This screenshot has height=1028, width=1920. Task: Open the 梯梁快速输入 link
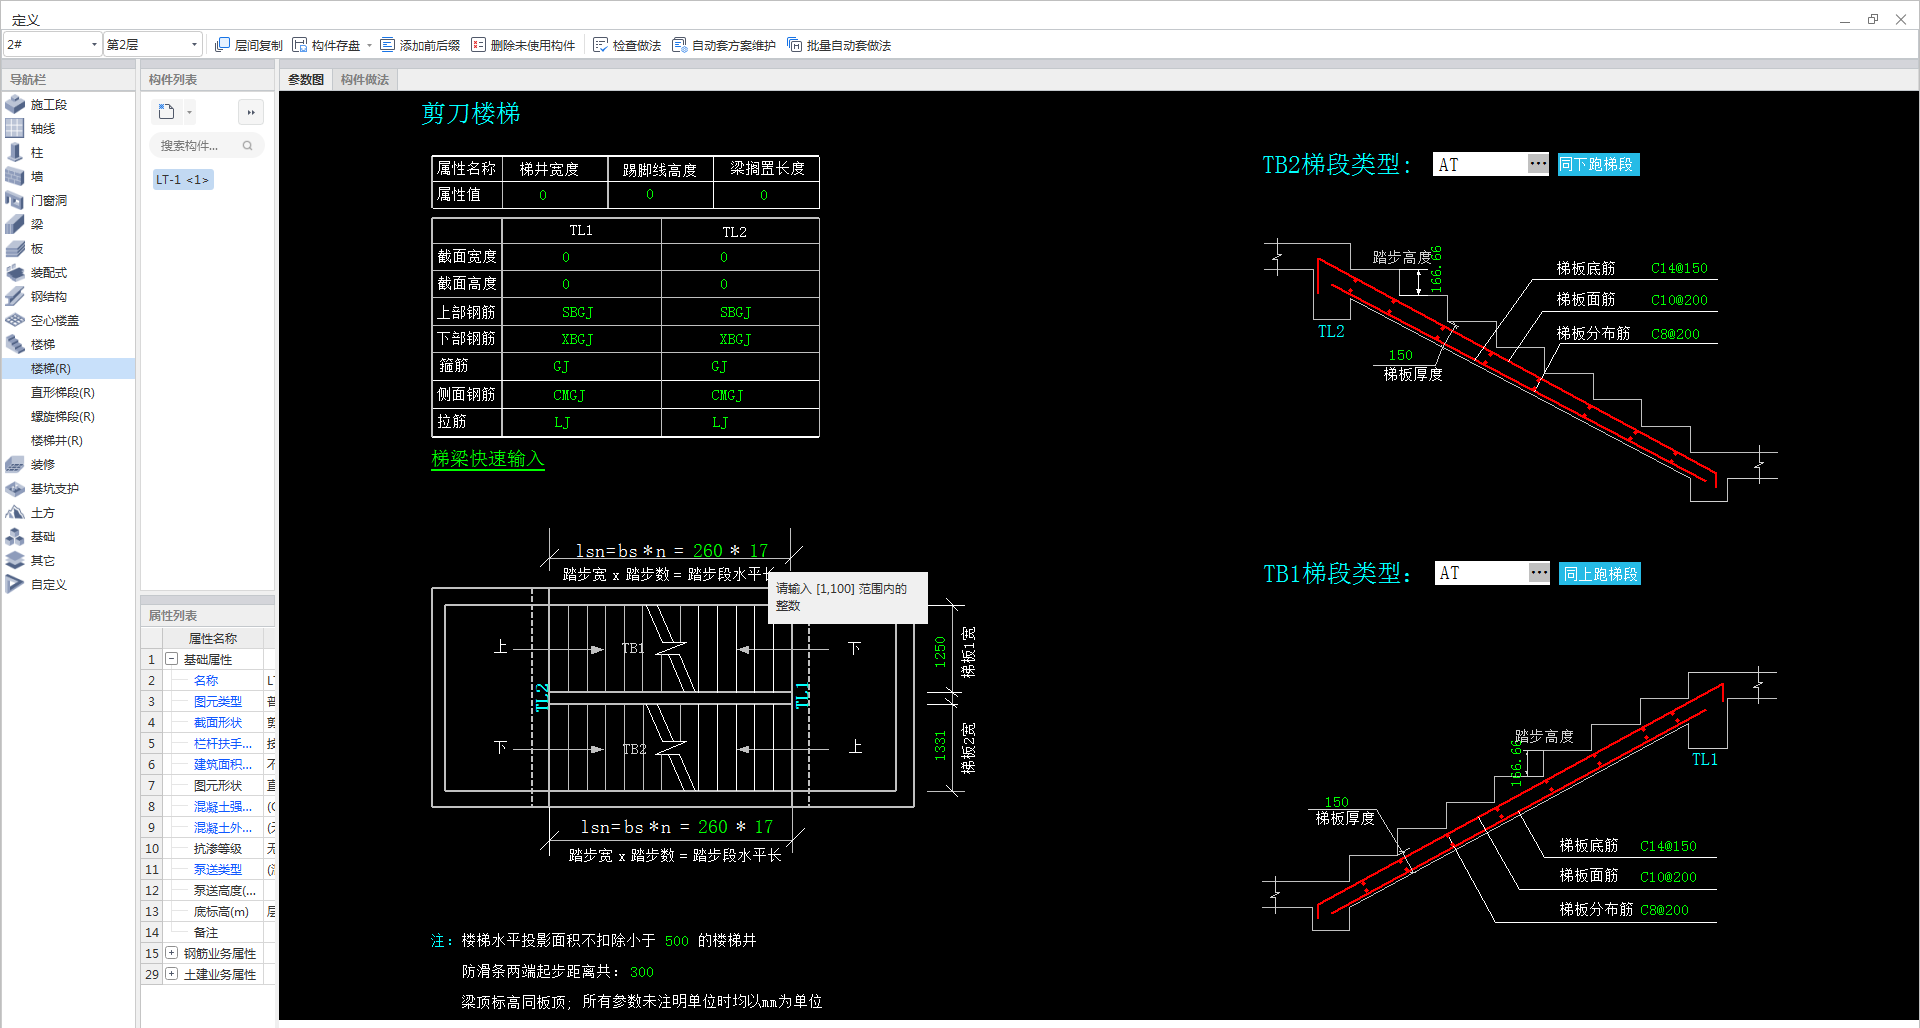coord(487,459)
